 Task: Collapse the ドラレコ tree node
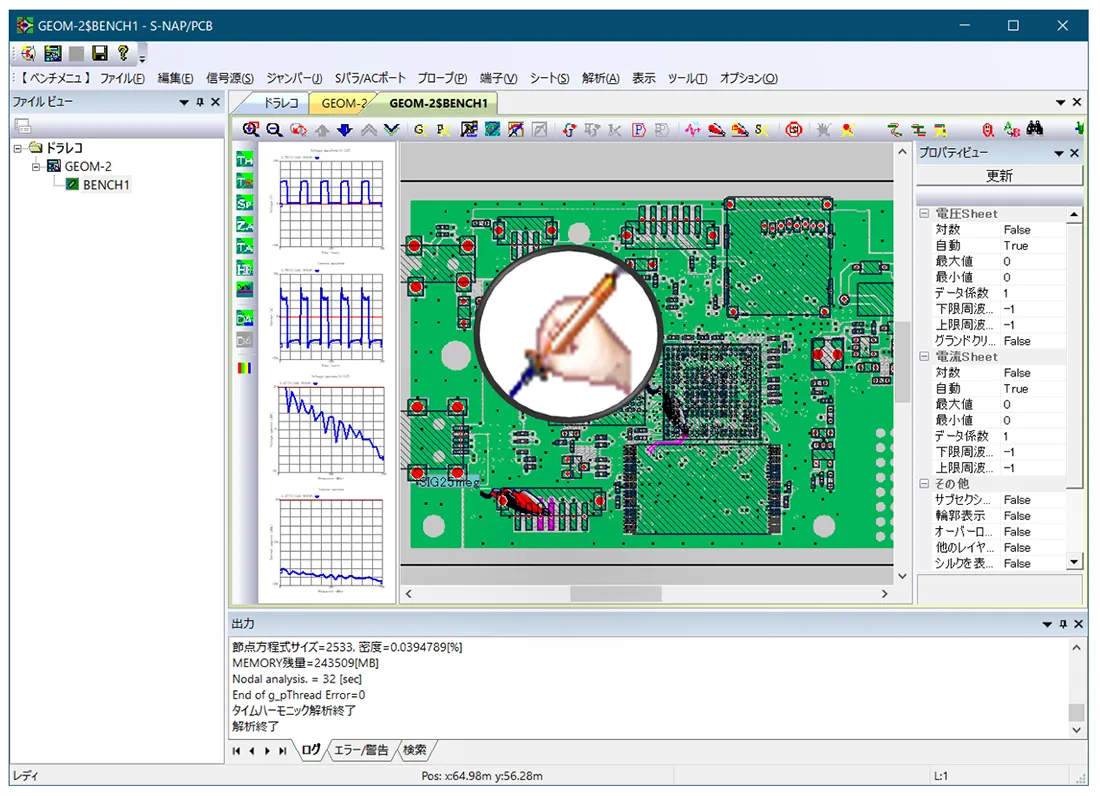(20, 148)
